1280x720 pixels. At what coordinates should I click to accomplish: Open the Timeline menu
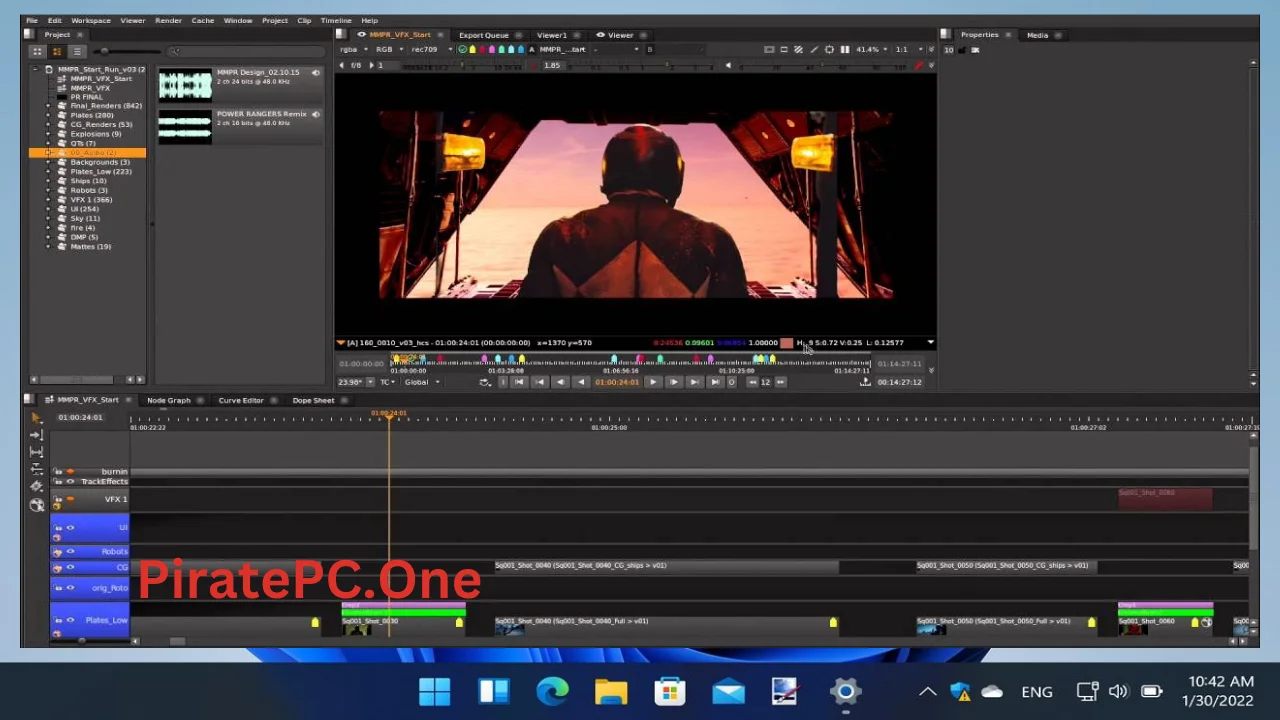(x=336, y=20)
